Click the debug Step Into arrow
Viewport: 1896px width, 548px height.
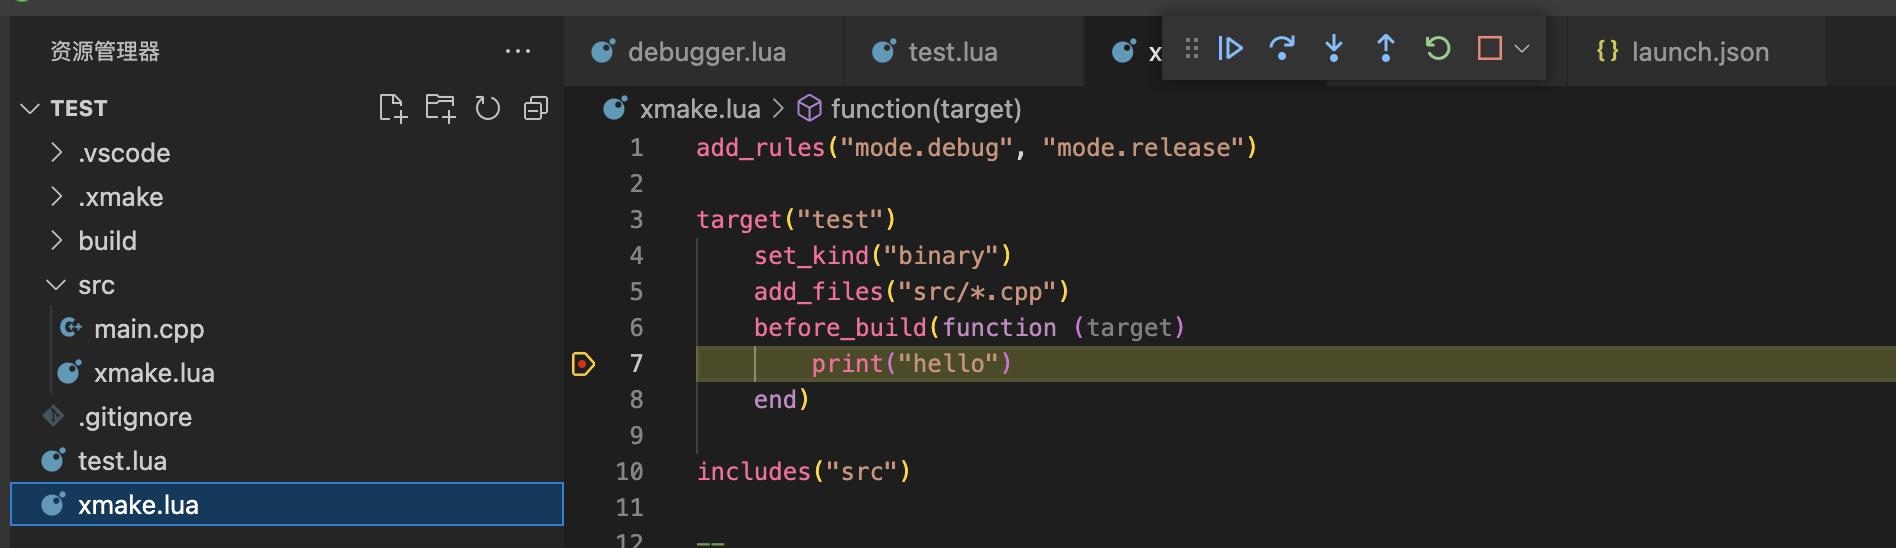coord(1334,48)
